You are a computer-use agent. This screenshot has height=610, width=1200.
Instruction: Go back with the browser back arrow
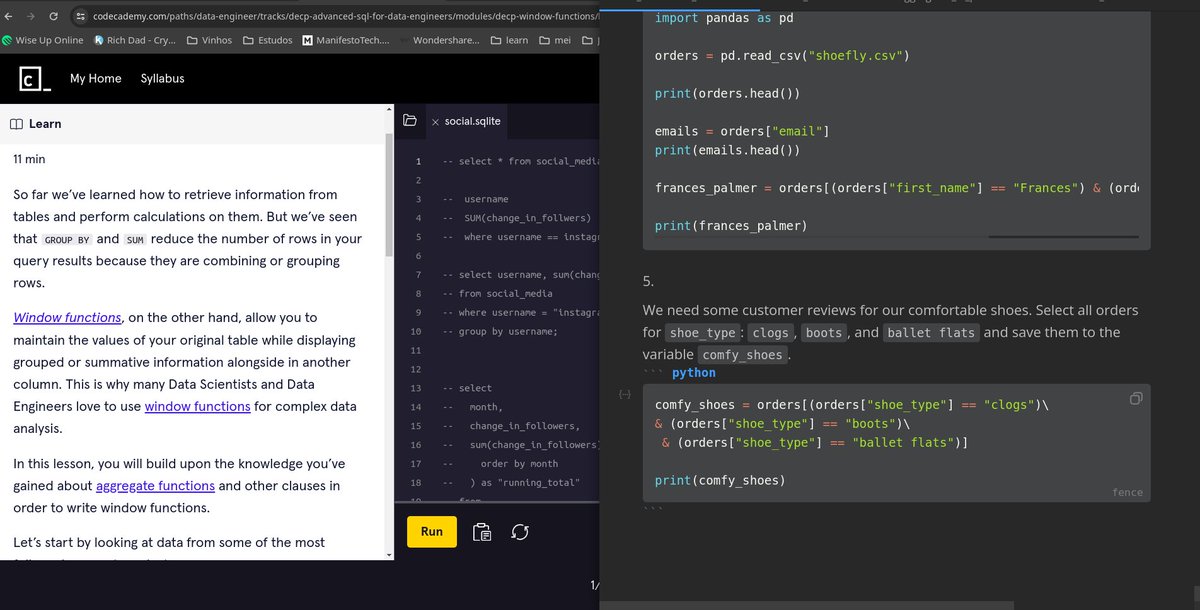9,16
